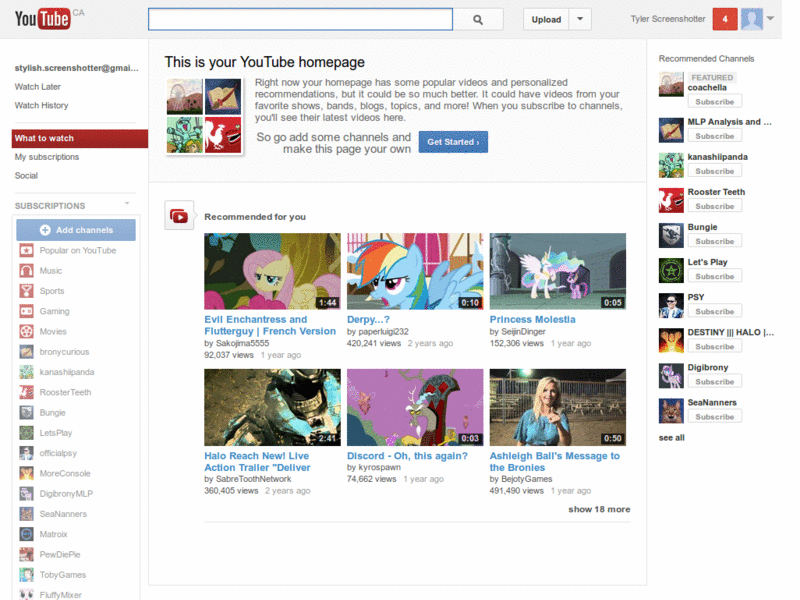Image resolution: width=800 pixels, height=600 pixels.
Task: Click the Upload button
Action: point(546,19)
